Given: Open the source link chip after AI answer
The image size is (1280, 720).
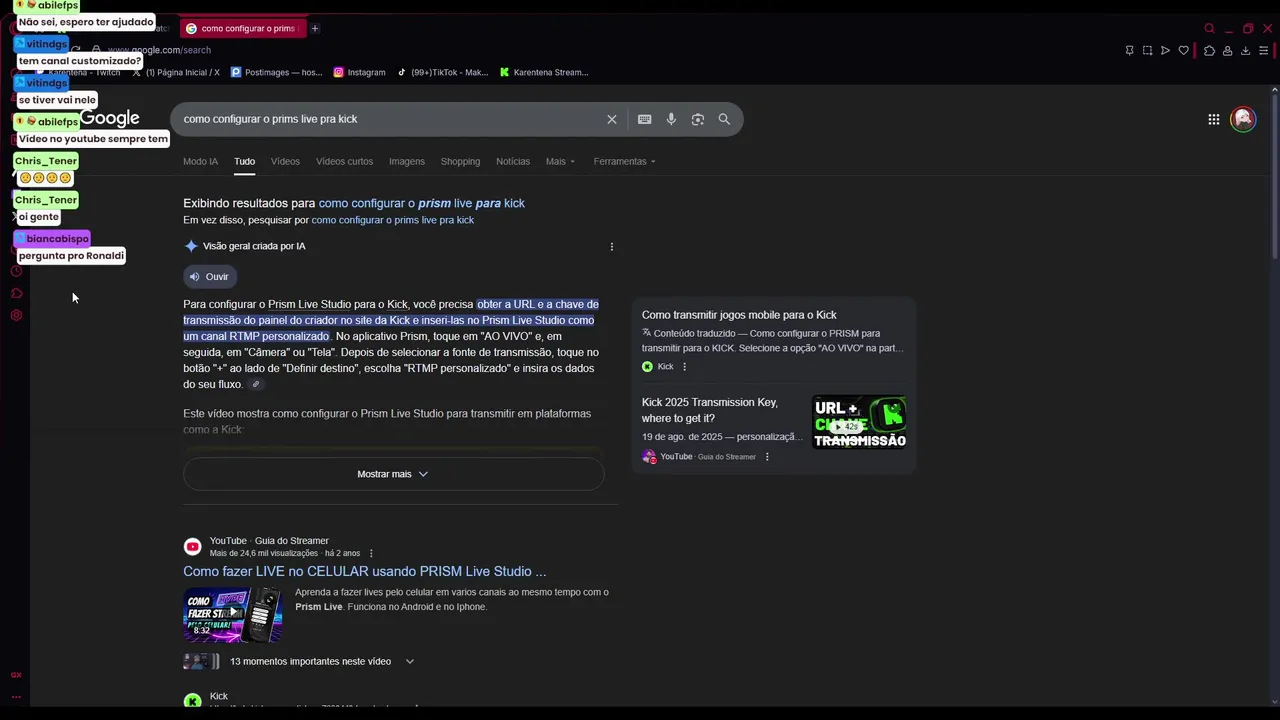Looking at the screenshot, I should click(256, 384).
